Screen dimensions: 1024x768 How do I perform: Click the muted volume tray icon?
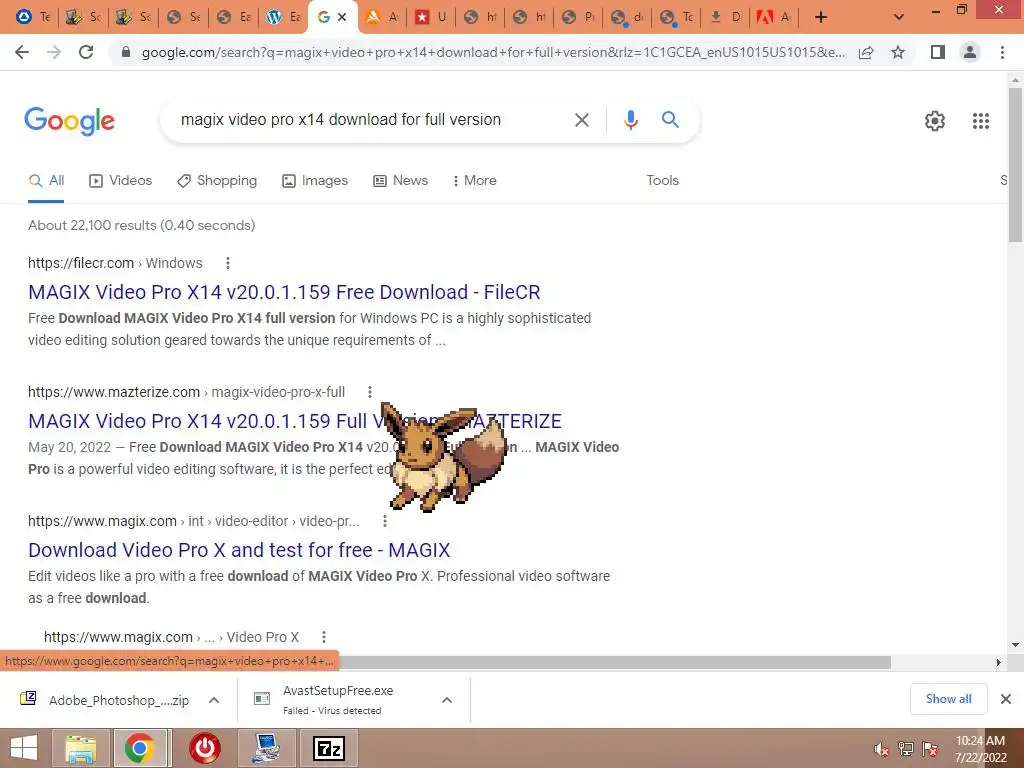882,749
